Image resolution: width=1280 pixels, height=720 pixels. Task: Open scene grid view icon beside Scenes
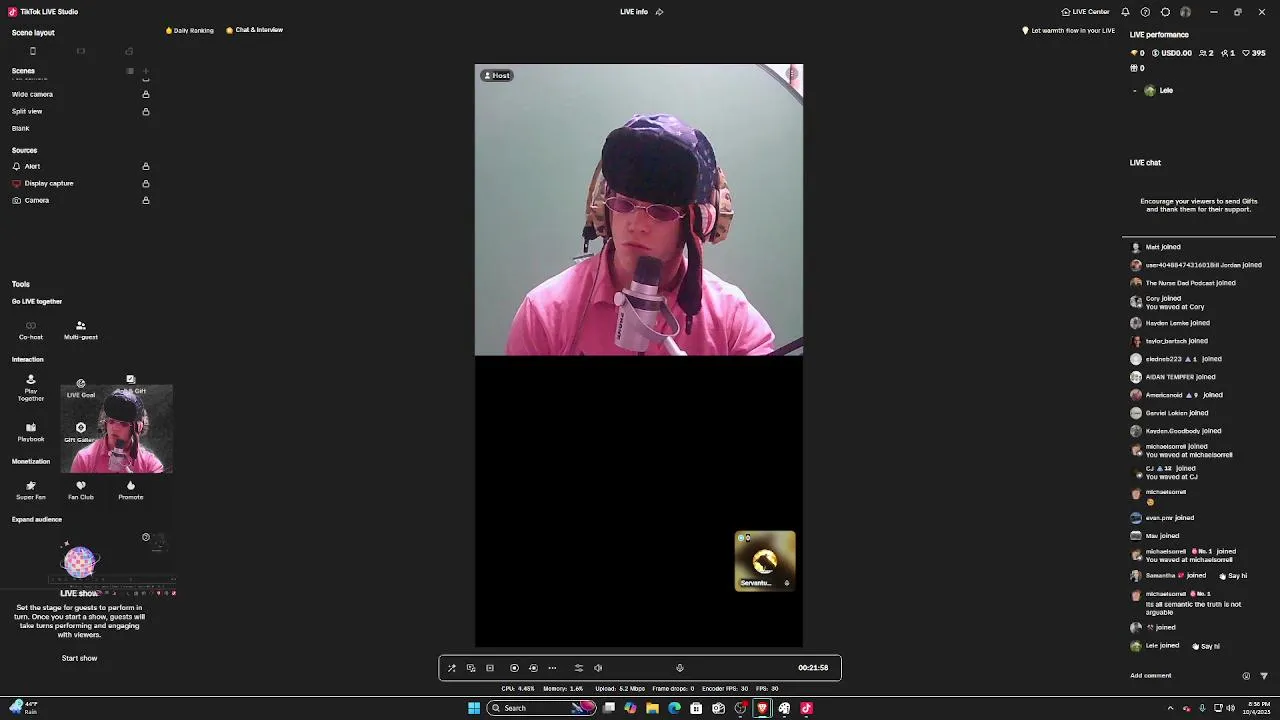[x=130, y=72]
